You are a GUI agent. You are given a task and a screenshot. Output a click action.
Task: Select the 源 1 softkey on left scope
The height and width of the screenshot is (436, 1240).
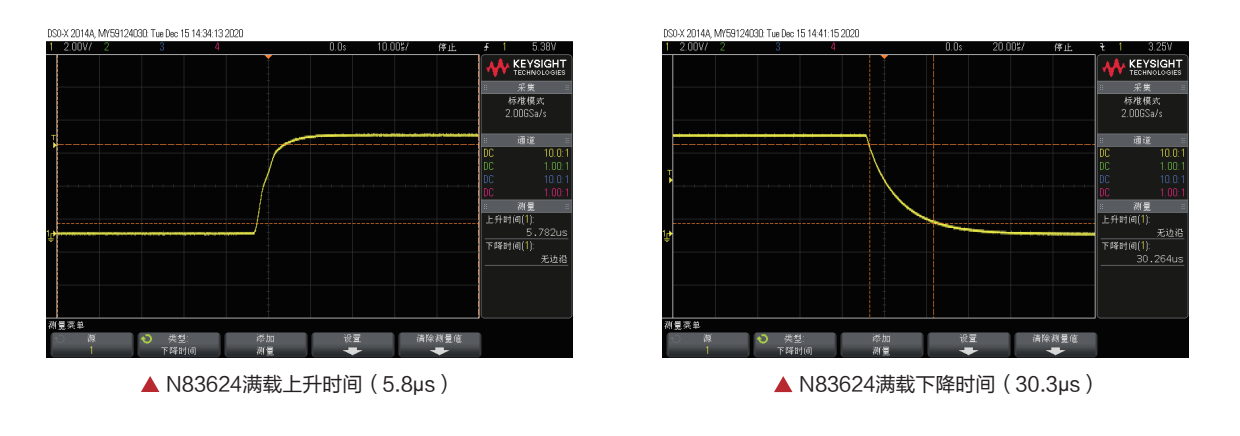pos(91,345)
